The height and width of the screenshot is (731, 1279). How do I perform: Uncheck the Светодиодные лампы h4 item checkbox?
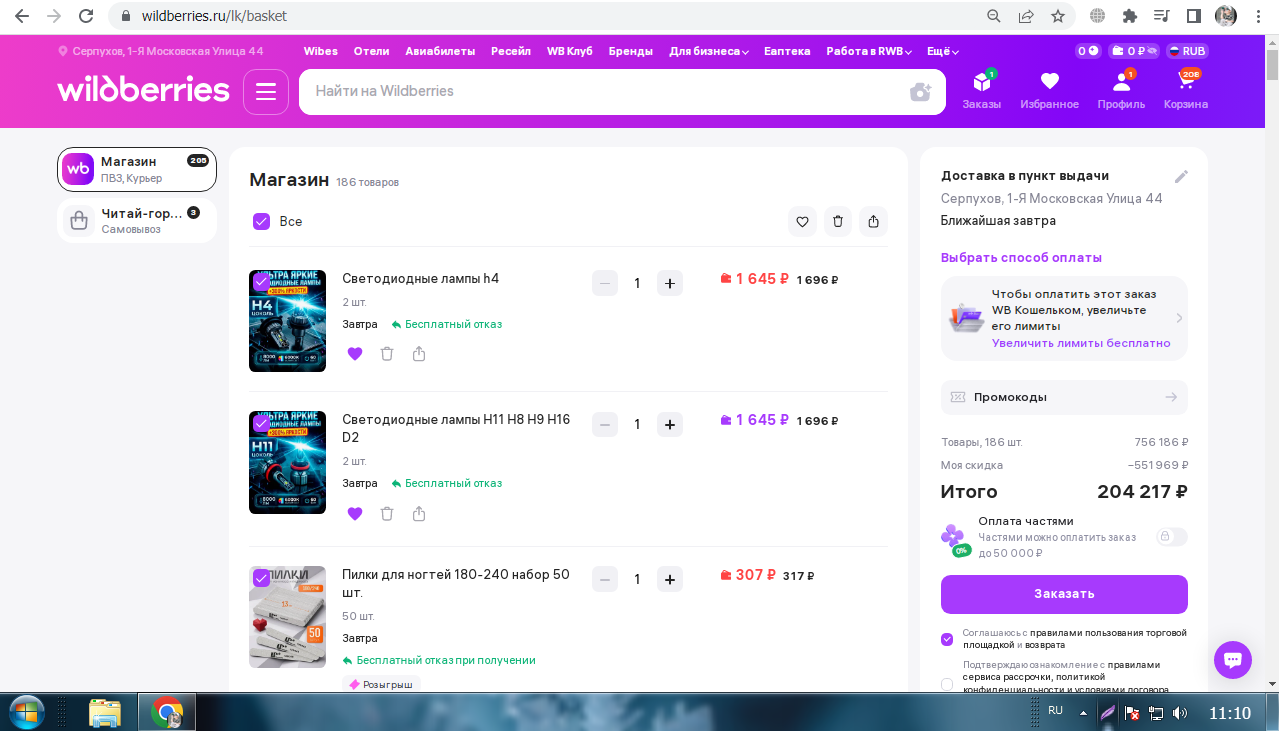(261, 282)
